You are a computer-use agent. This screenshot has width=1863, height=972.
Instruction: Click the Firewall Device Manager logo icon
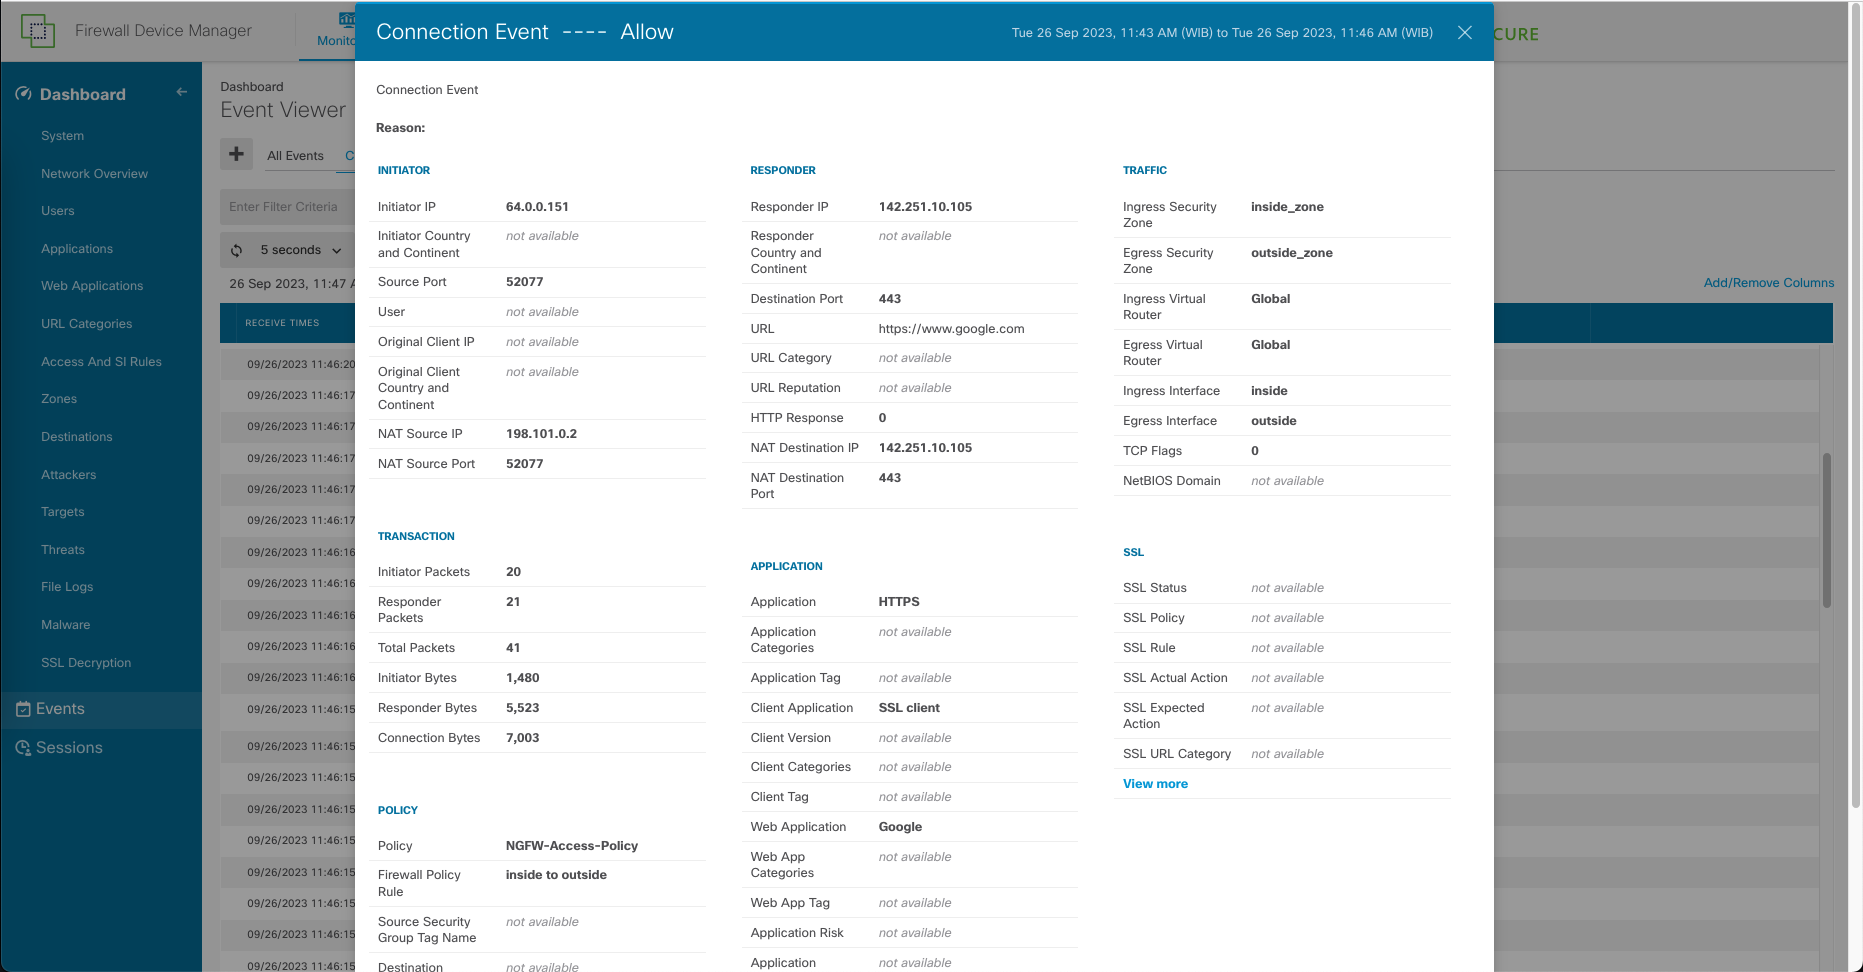(x=38, y=31)
